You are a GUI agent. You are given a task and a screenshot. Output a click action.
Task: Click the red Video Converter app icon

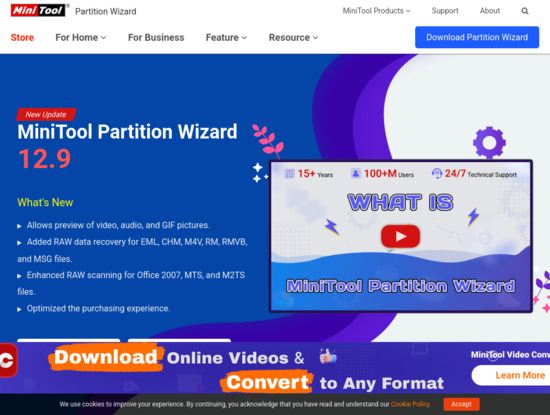tap(8, 360)
